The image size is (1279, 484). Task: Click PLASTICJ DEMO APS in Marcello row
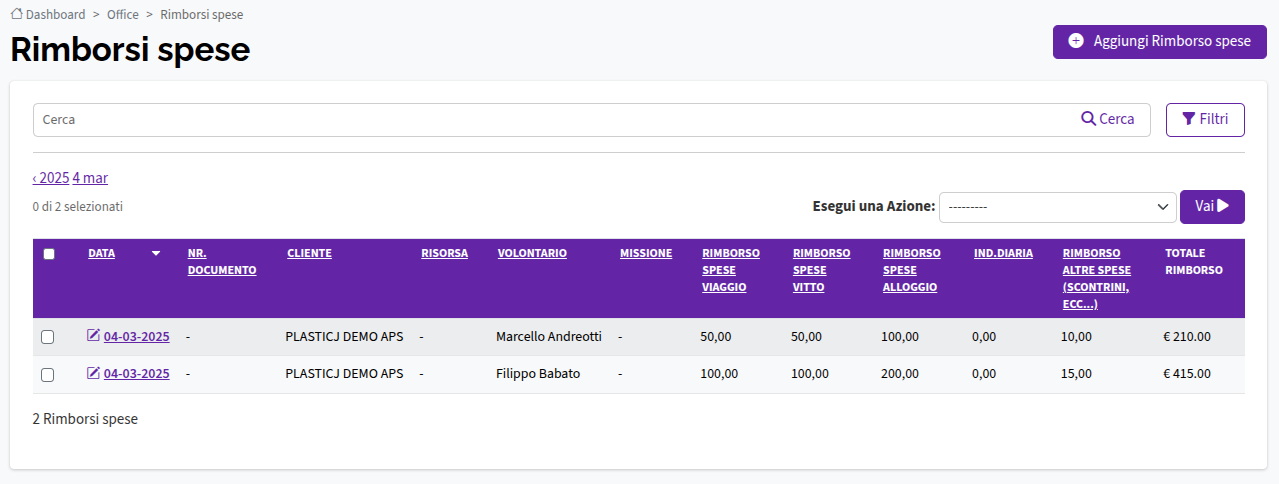[x=344, y=337]
